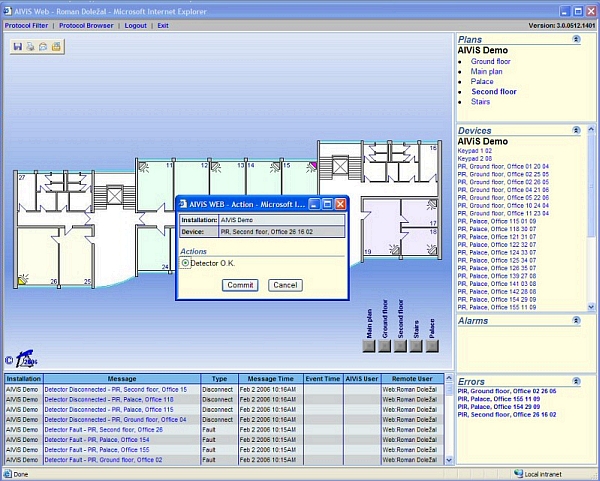600x481 pixels.
Task: Click the Type column header
Action: 219,379
